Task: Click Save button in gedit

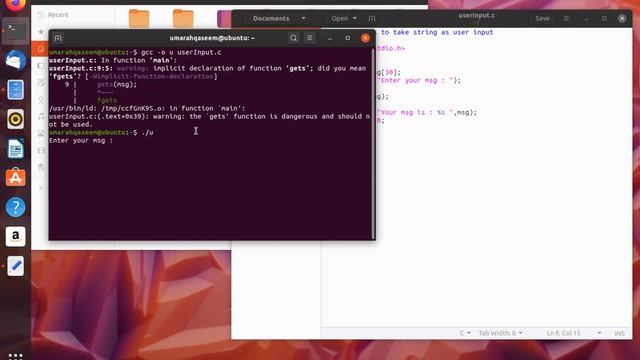Action: coord(542,18)
